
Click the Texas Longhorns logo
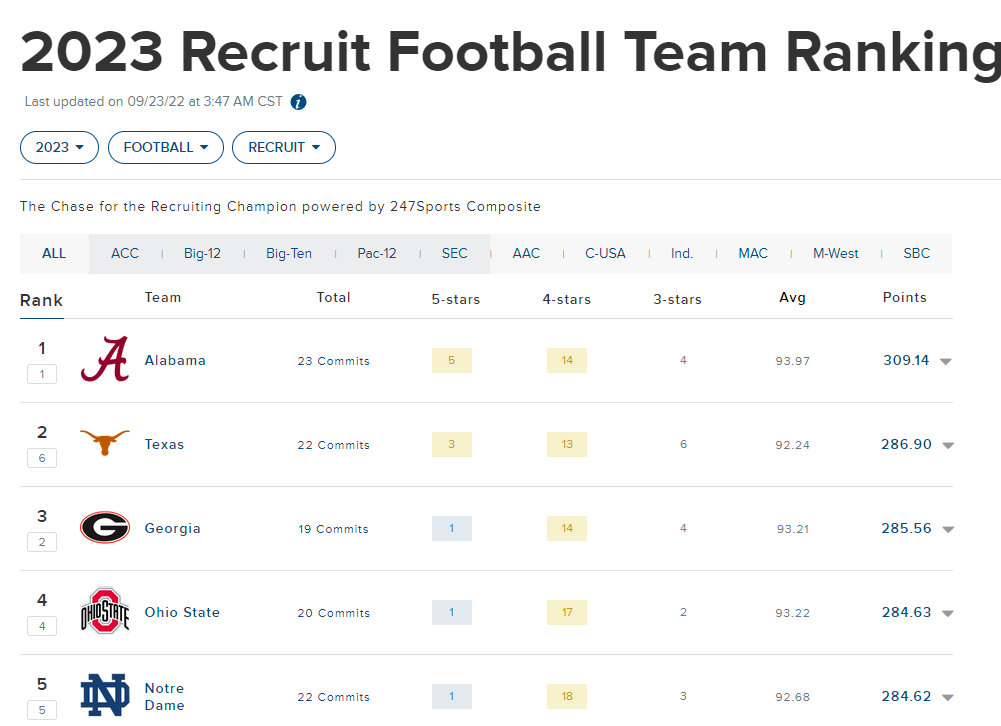105,444
